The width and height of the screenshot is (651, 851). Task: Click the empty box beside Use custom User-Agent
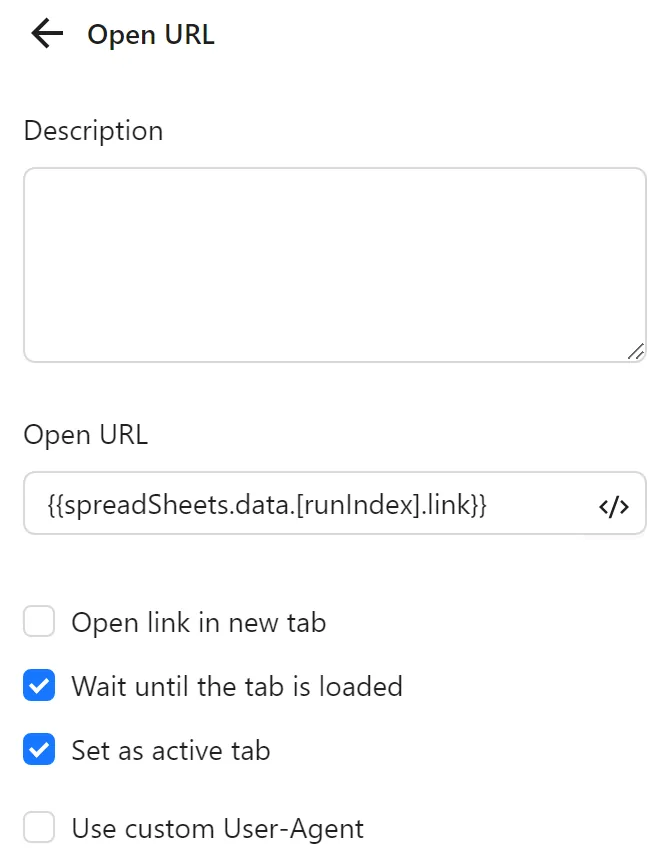tap(39, 828)
